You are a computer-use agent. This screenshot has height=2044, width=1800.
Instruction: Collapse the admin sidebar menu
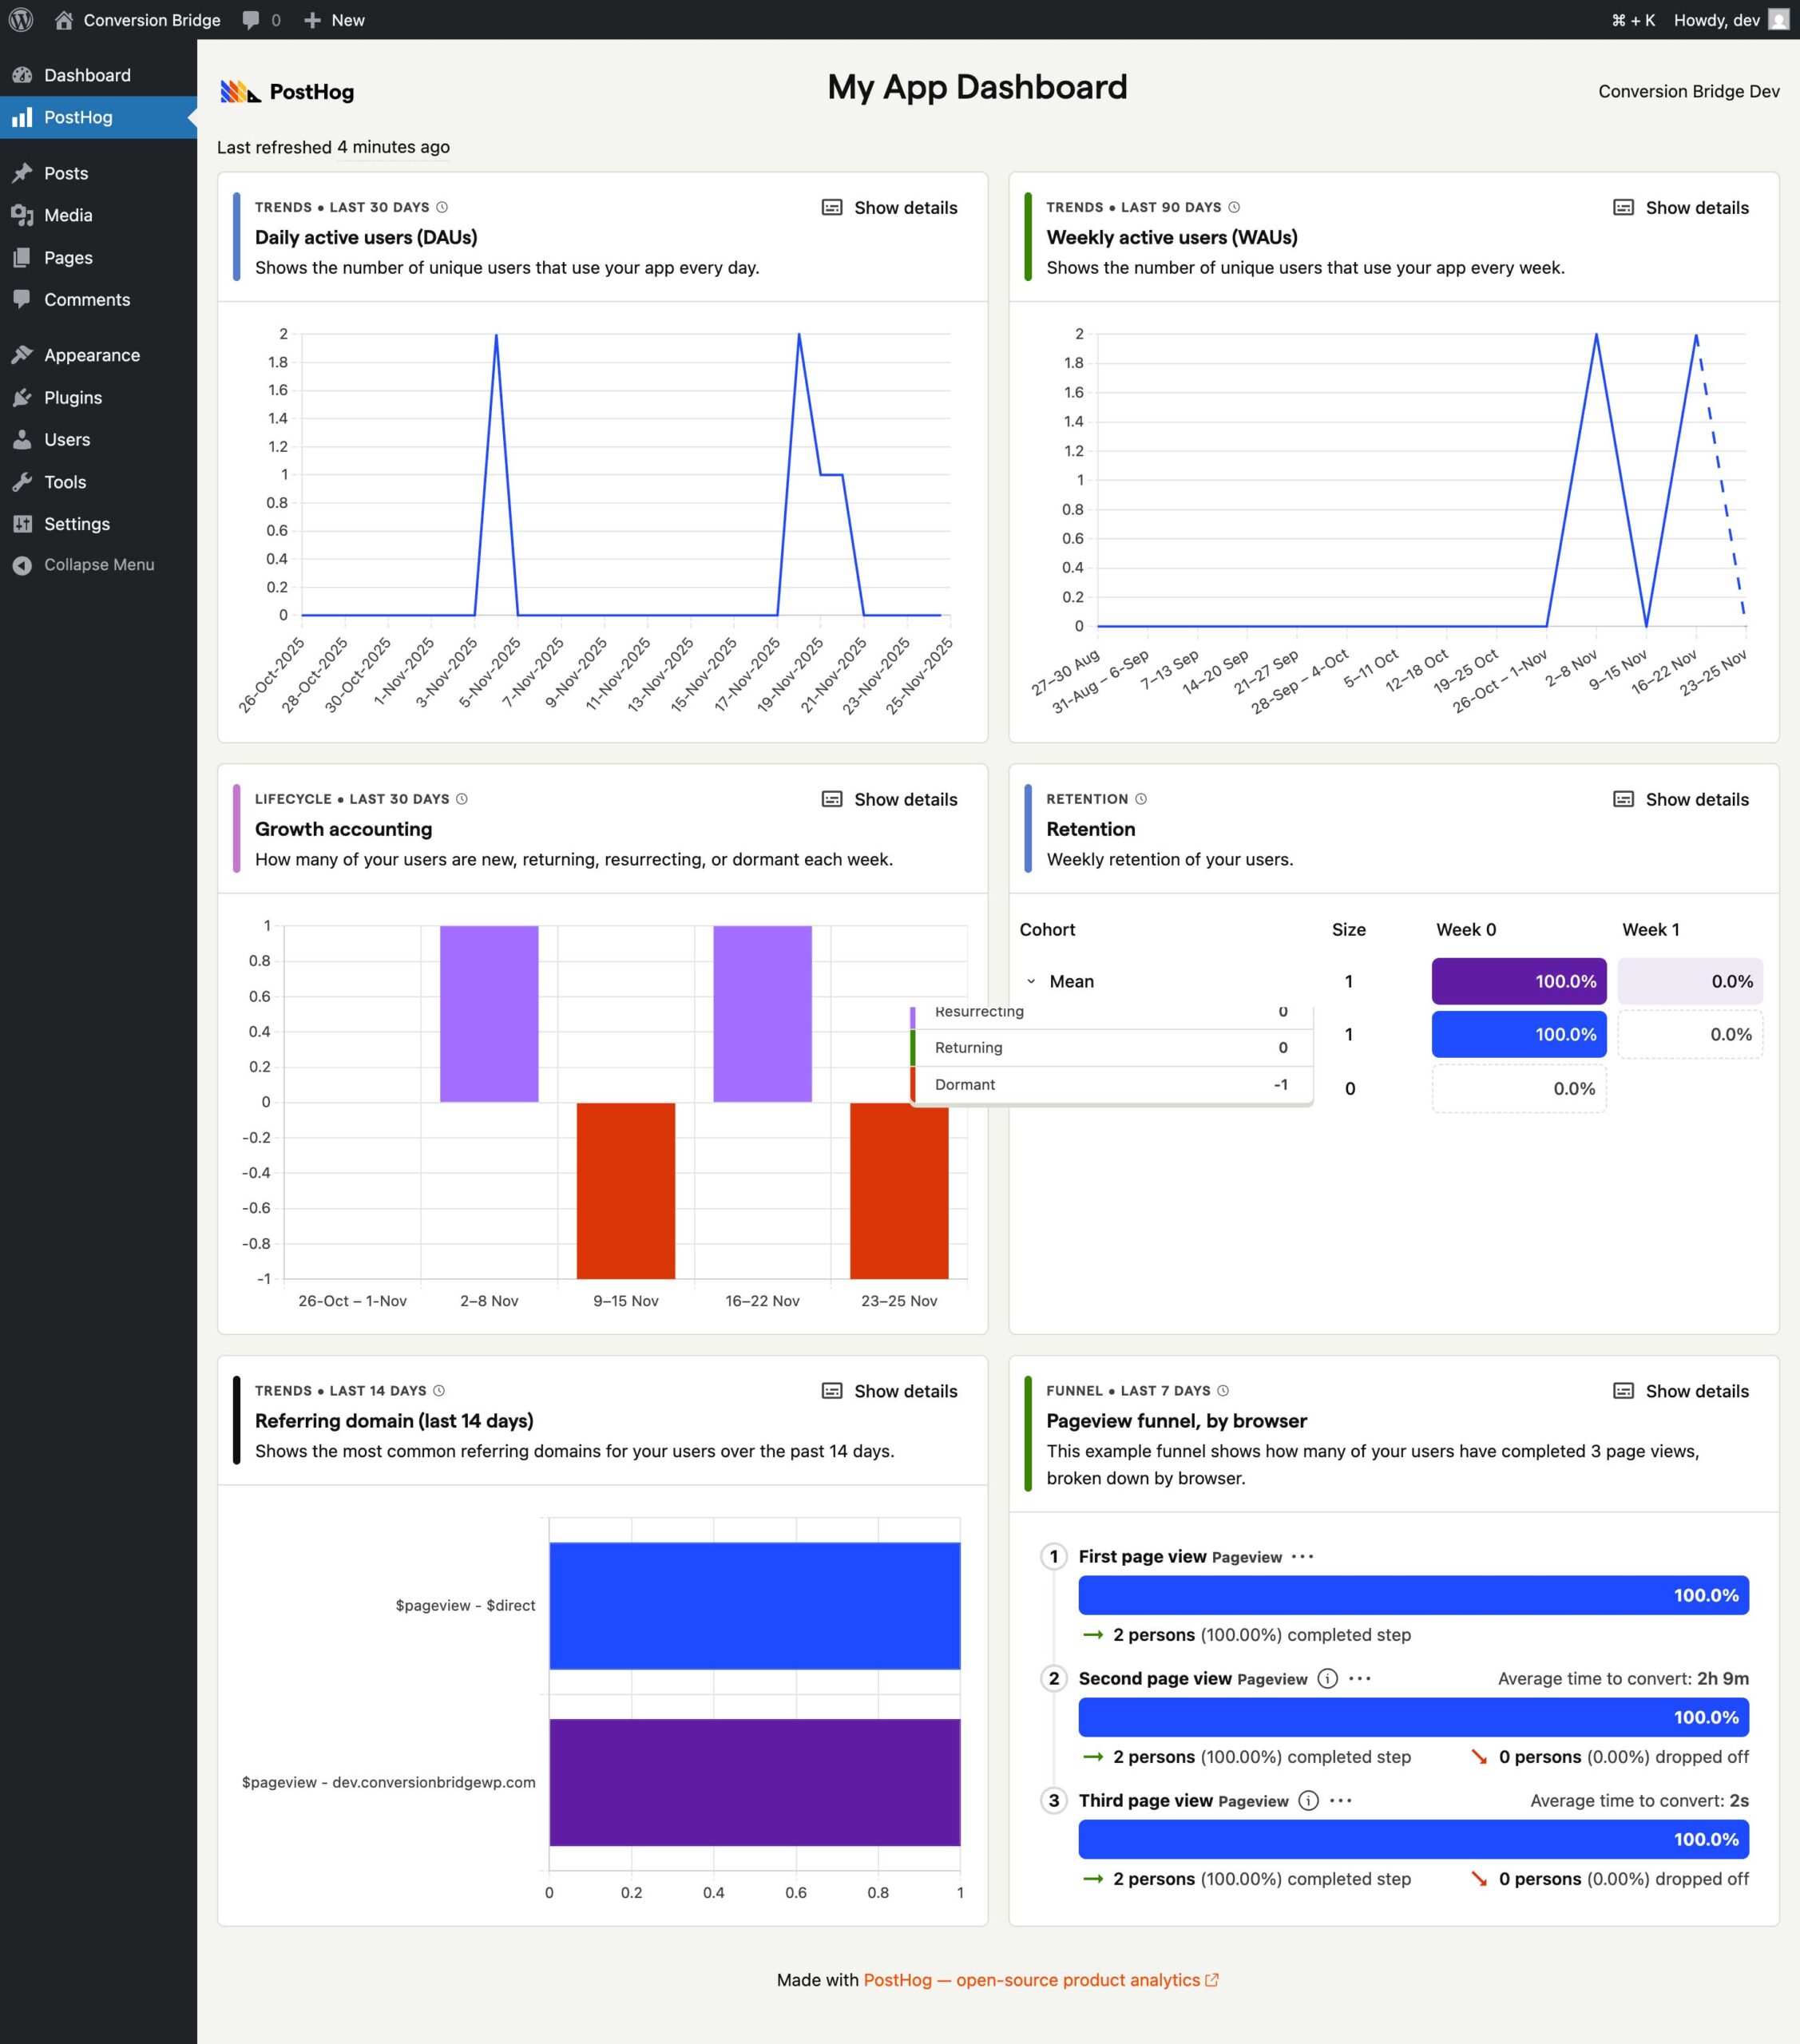pyautogui.click(x=98, y=564)
